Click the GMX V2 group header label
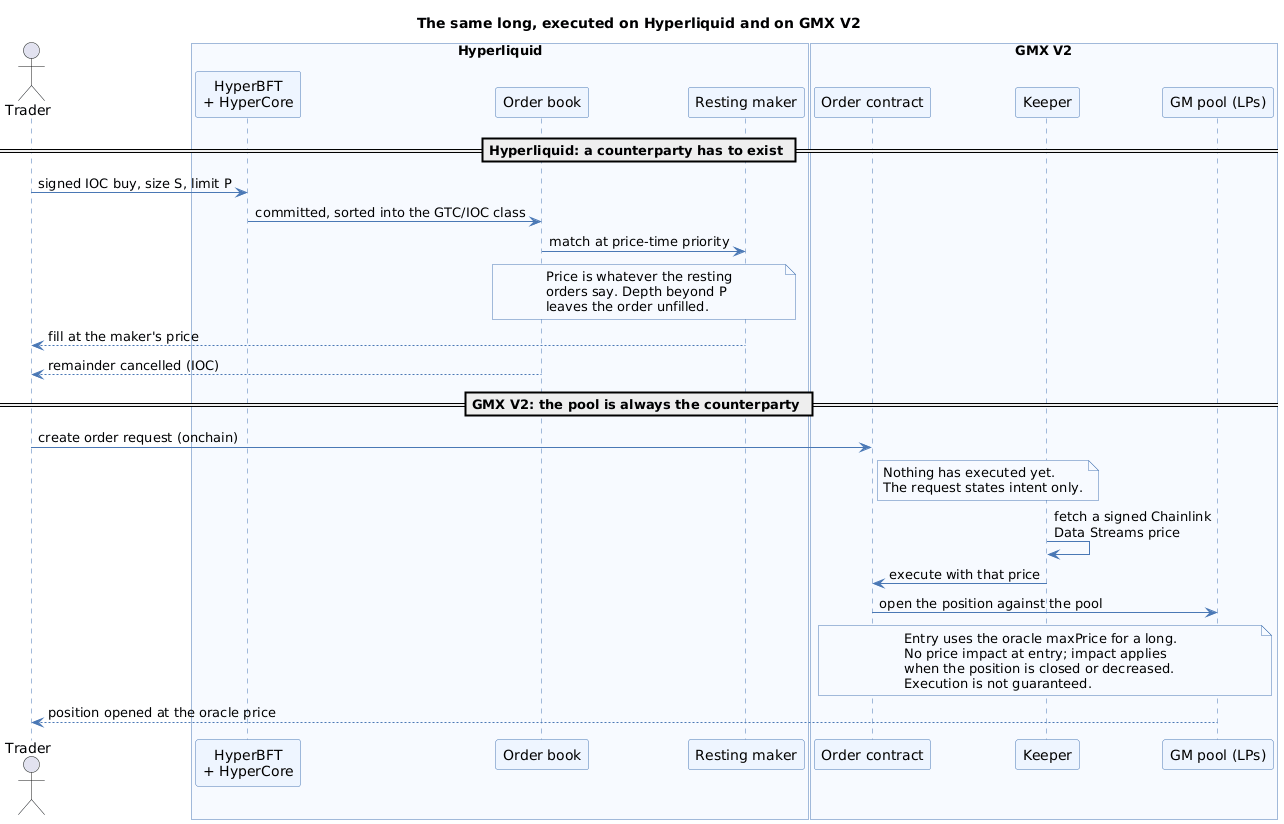This screenshot has height=824, width=1284. click(1043, 51)
